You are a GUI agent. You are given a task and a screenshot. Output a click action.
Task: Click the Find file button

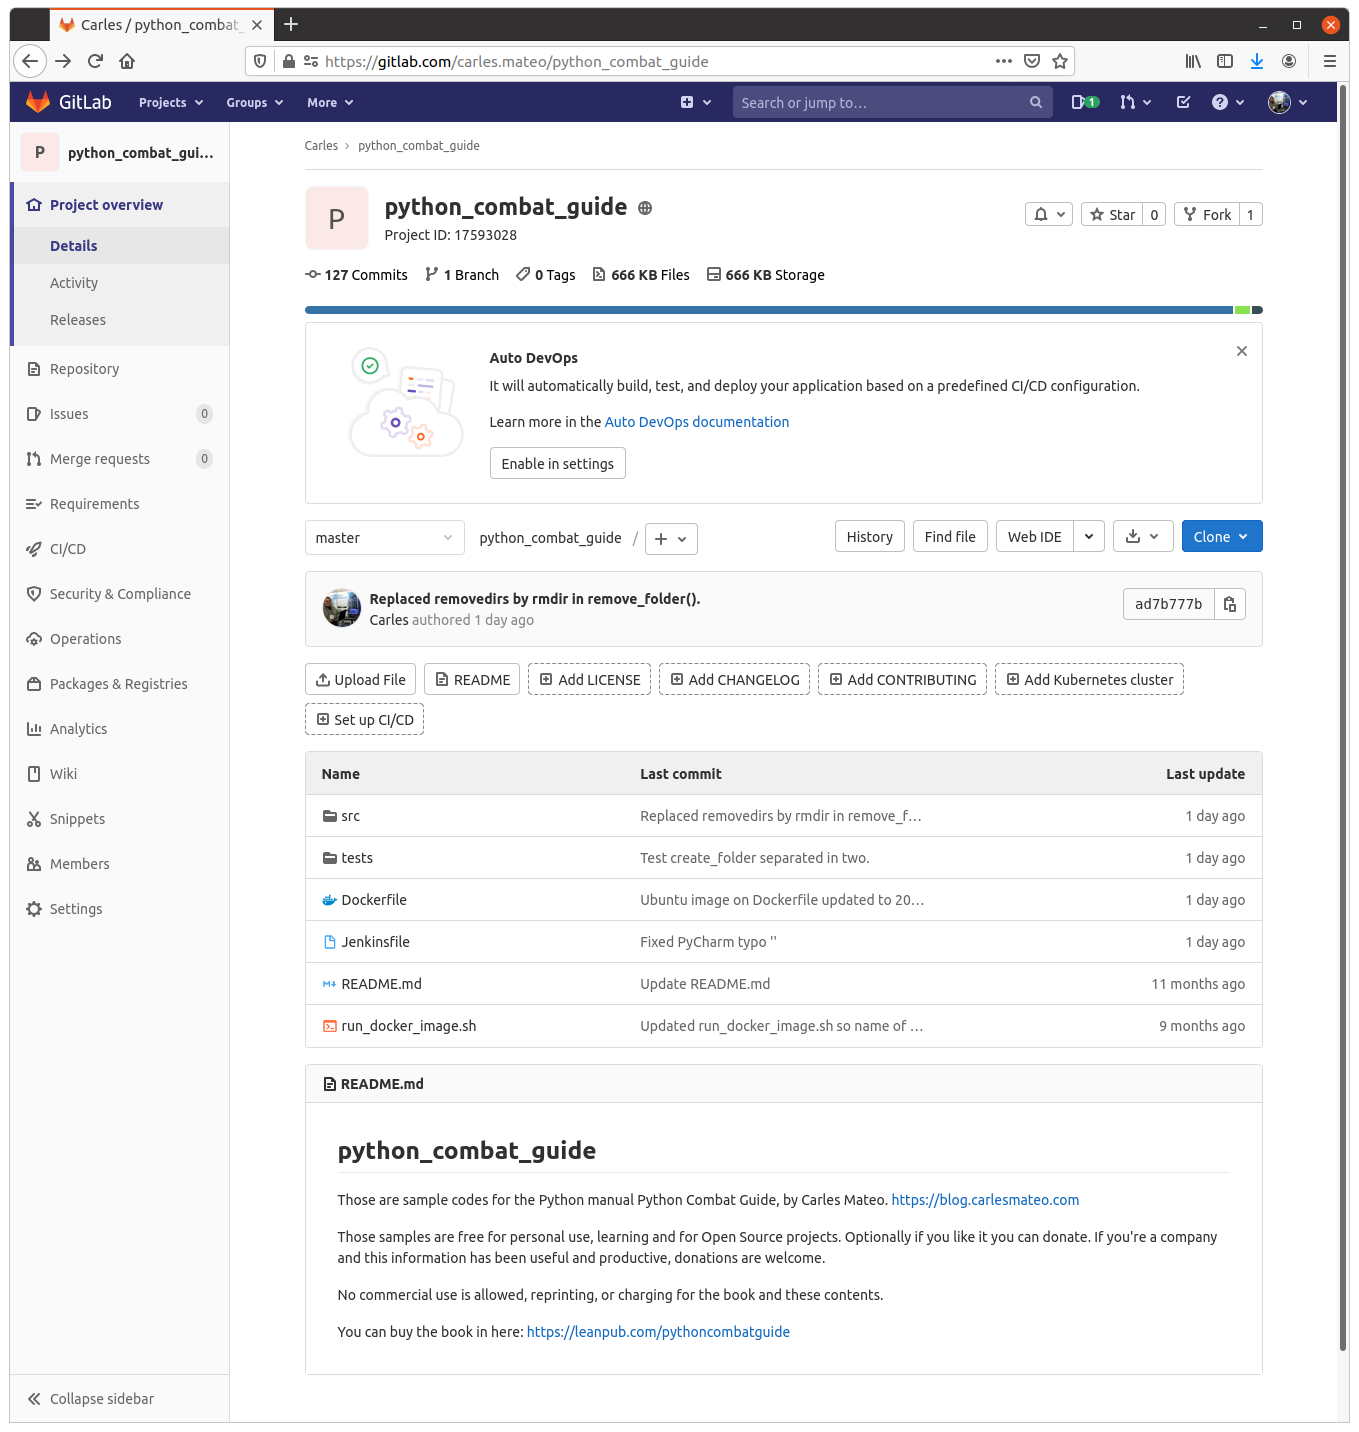950,537
